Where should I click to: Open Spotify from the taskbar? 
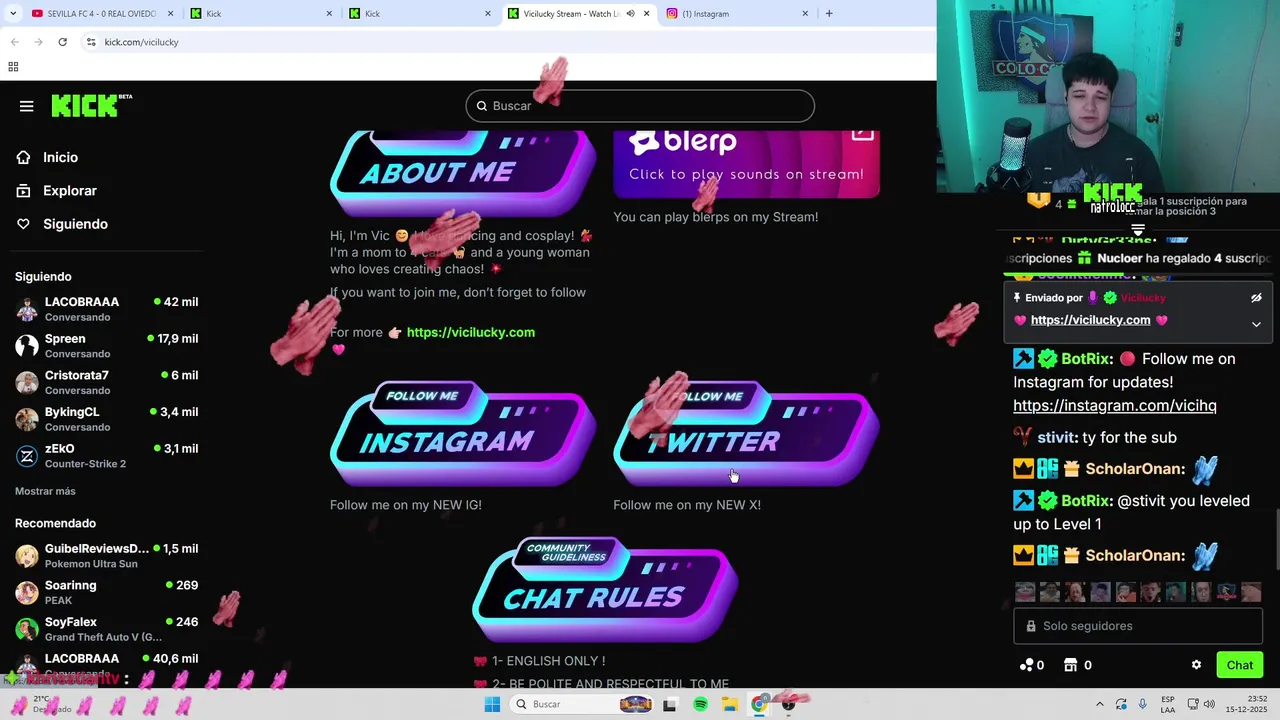click(700, 704)
